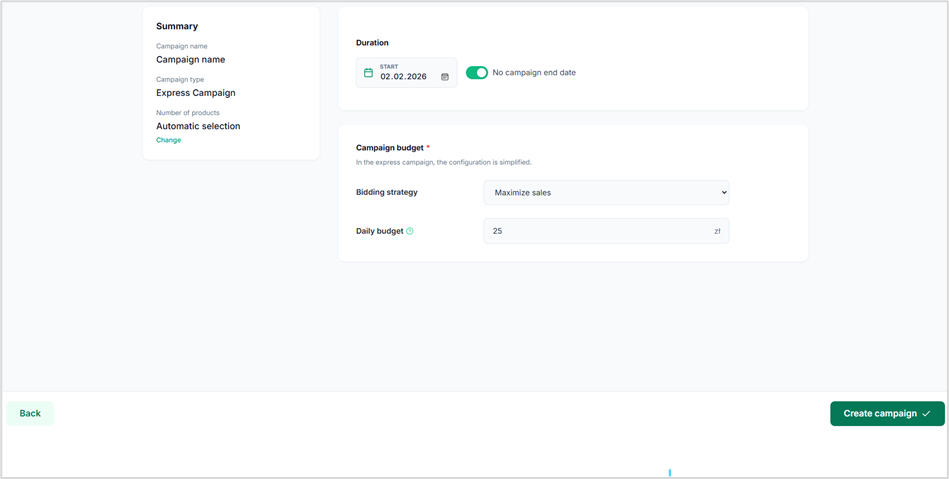Click the 'Automatic selection' products text
This screenshot has height=479, width=949.
pyautogui.click(x=198, y=126)
